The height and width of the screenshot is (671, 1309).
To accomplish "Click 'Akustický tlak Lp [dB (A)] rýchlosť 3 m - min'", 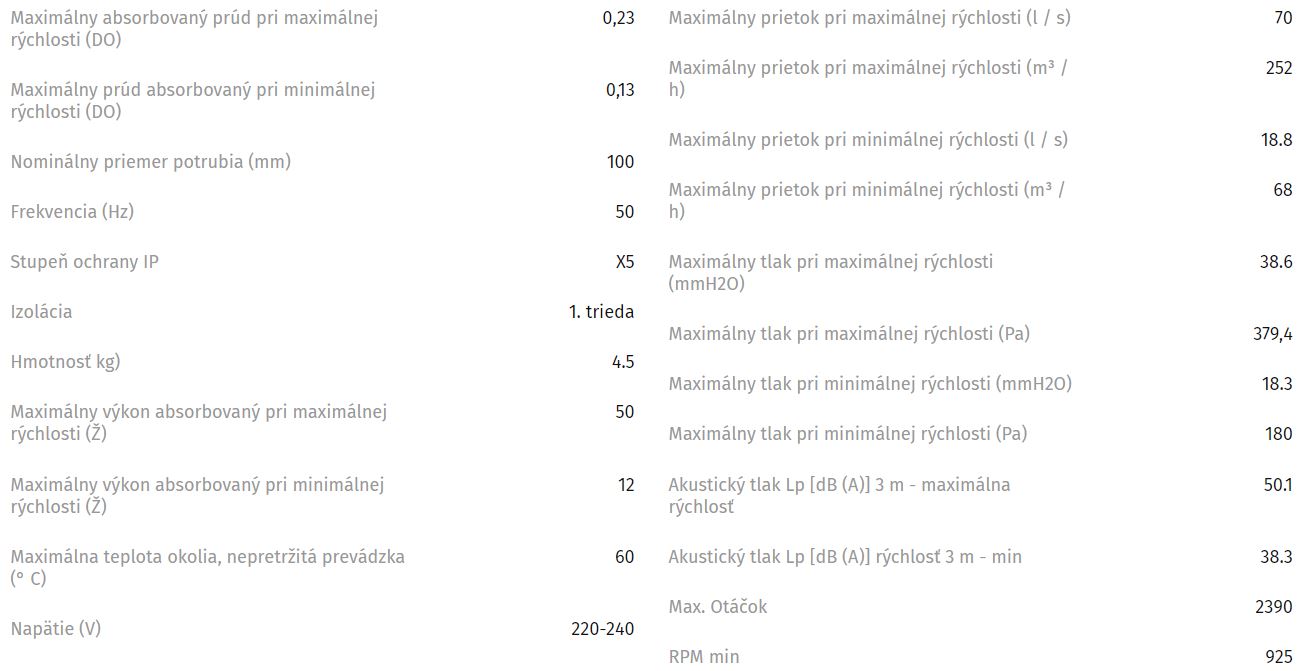I will click(845, 556).
